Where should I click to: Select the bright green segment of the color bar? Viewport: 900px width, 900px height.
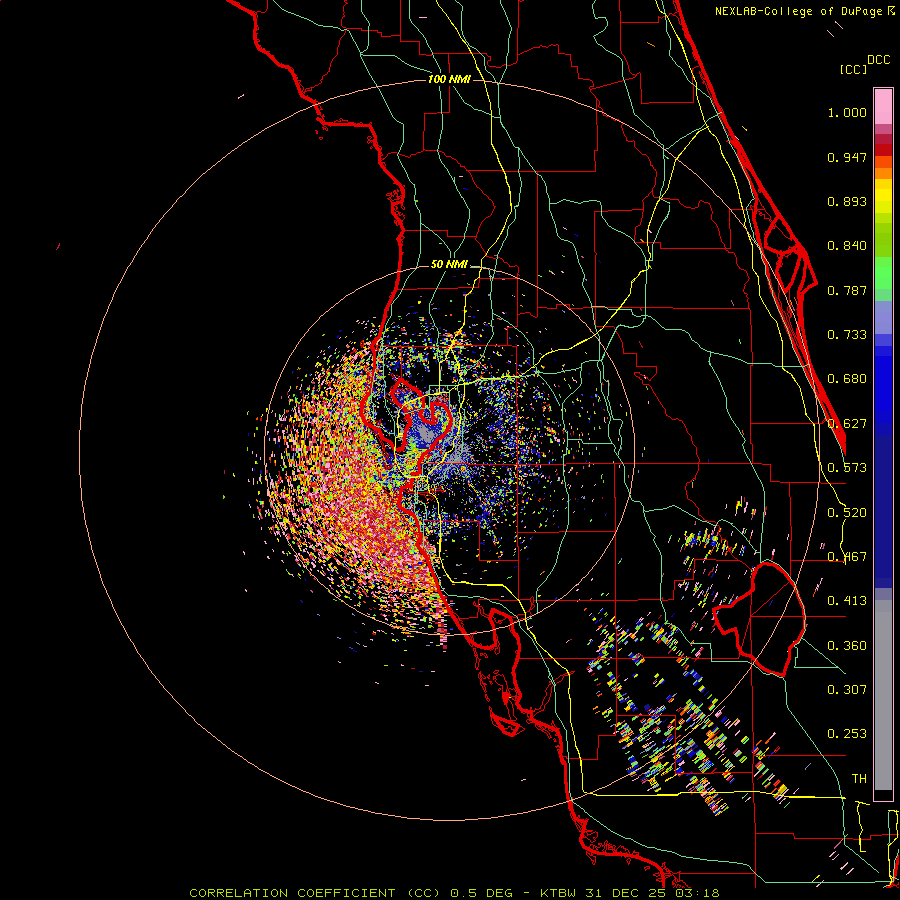point(883,273)
